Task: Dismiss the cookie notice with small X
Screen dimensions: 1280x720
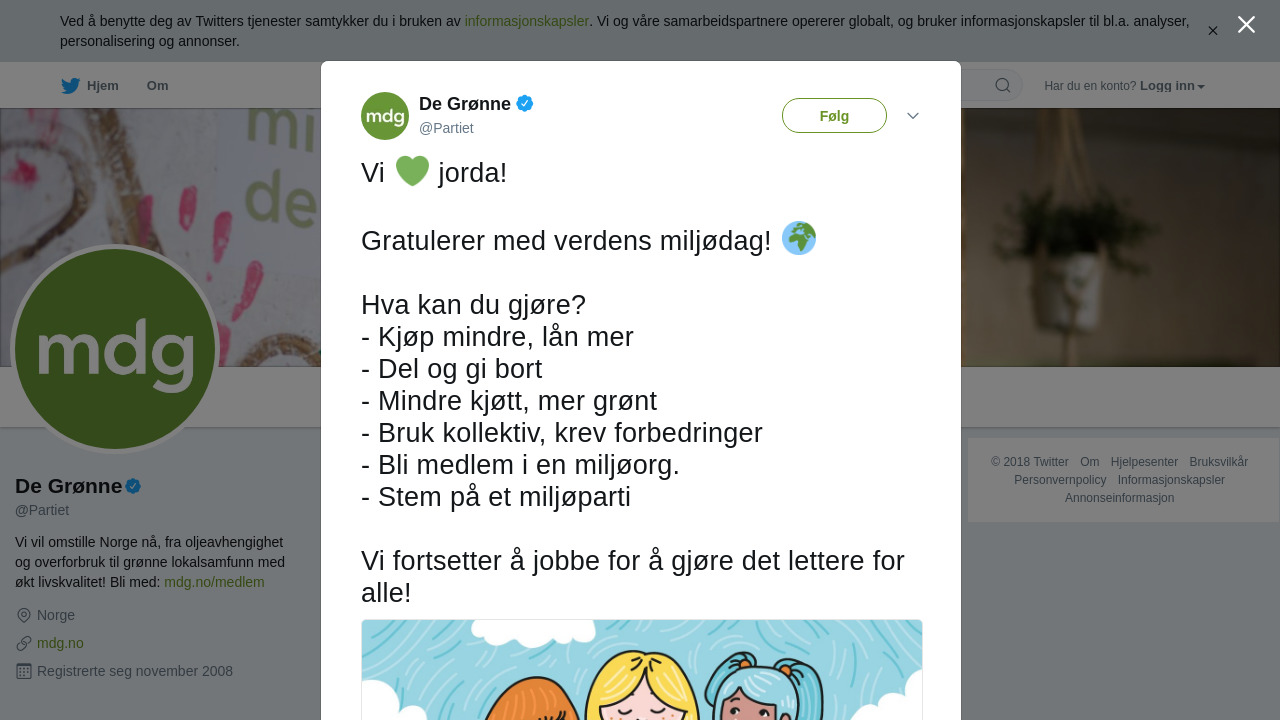Action: coord(1213,31)
